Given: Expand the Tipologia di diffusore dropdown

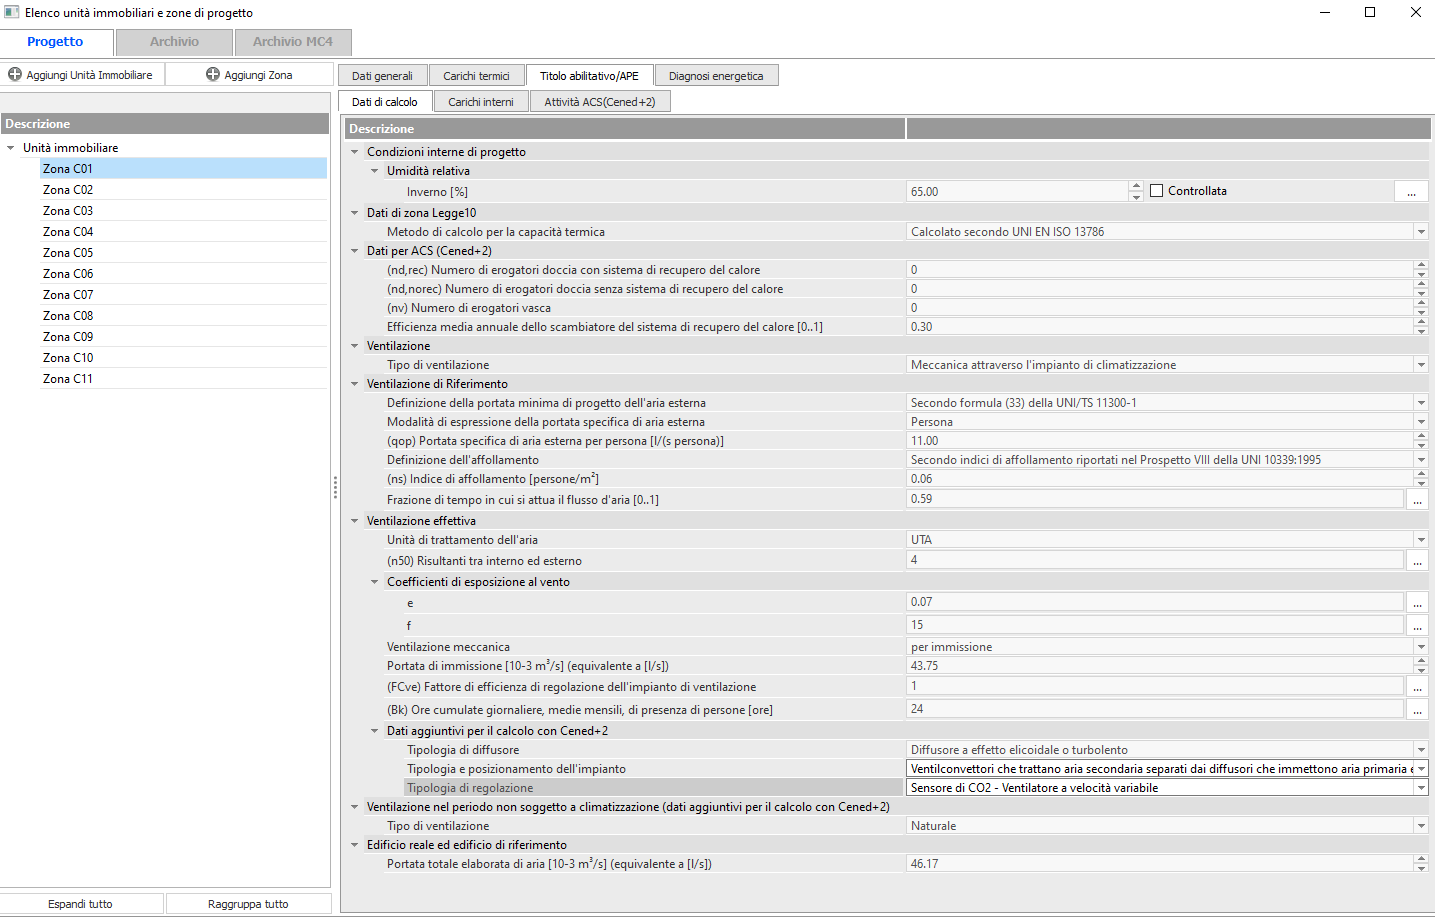Looking at the screenshot, I should coord(1421,750).
